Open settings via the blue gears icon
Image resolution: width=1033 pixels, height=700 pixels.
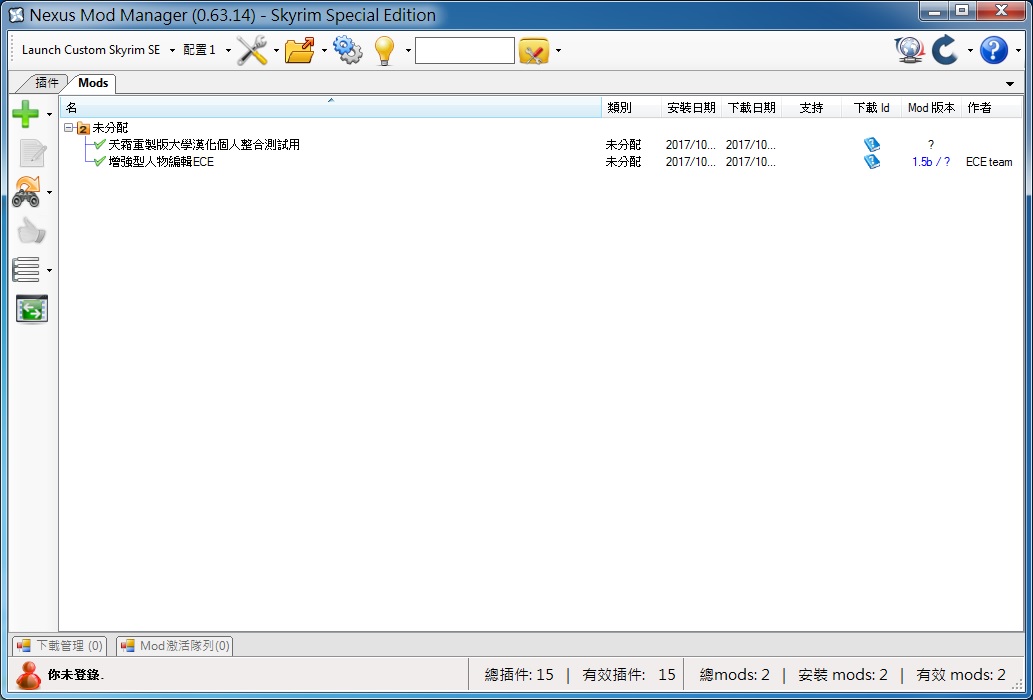347,50
